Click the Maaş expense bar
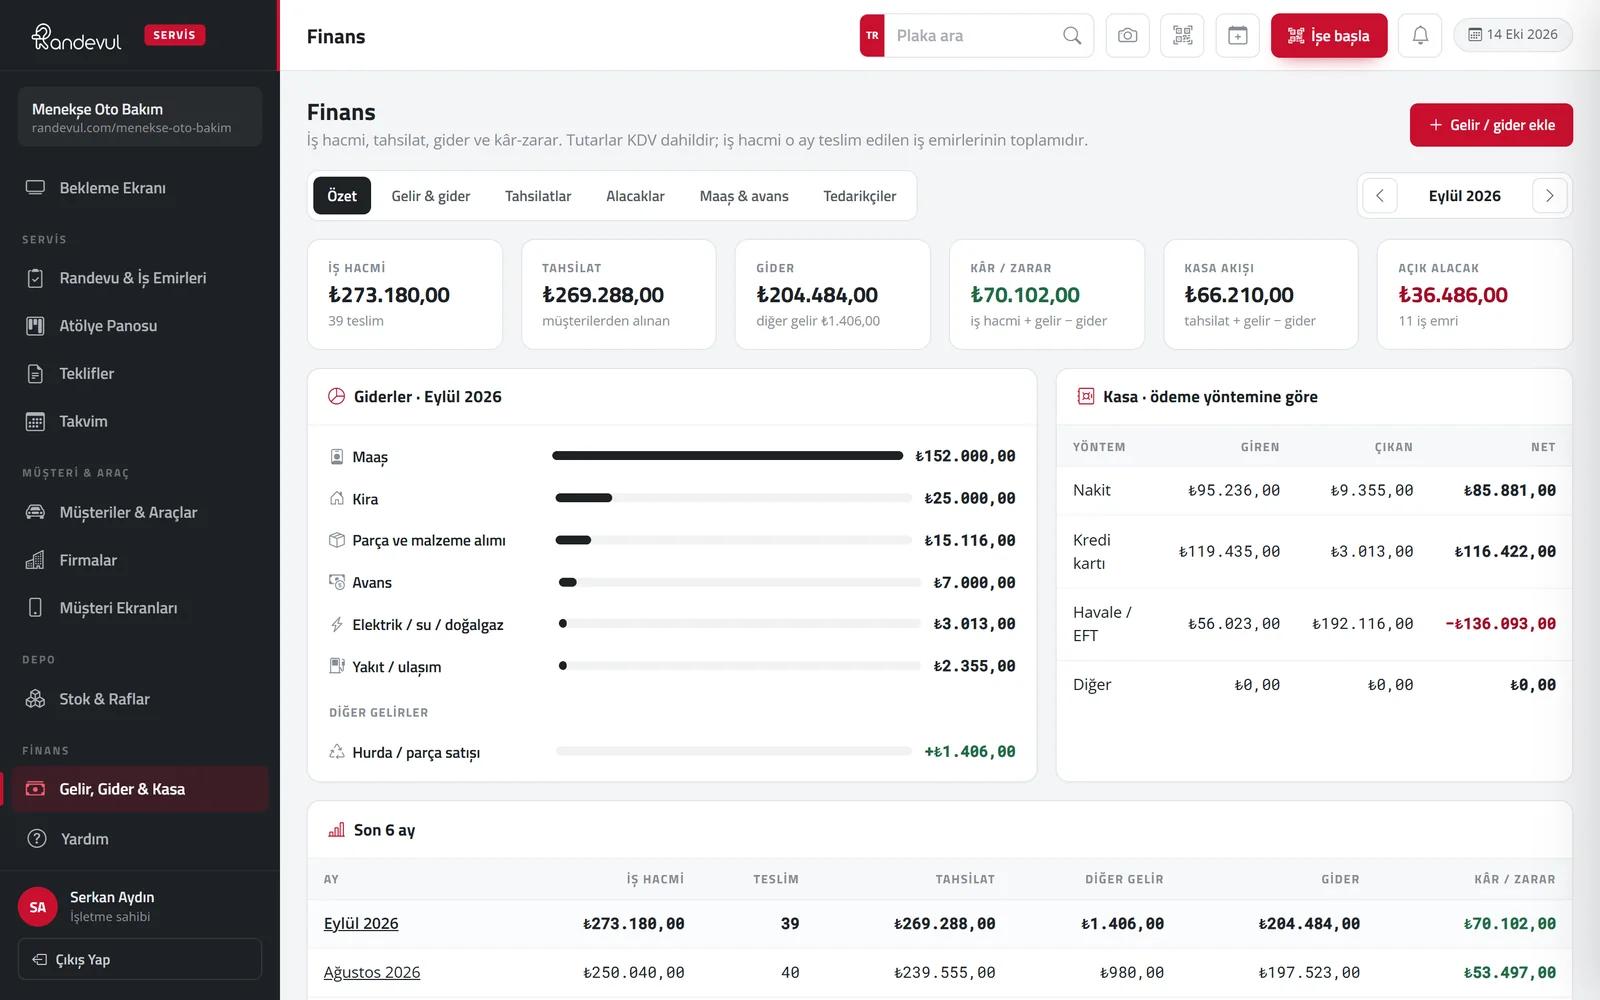This screenshot has width=1600, height=1000. (728, 456)
